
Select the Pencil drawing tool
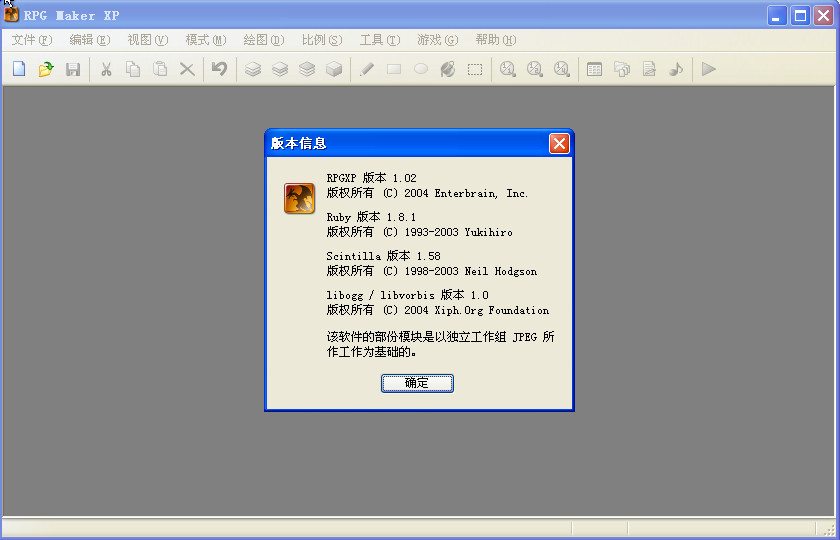coord(367,69)
